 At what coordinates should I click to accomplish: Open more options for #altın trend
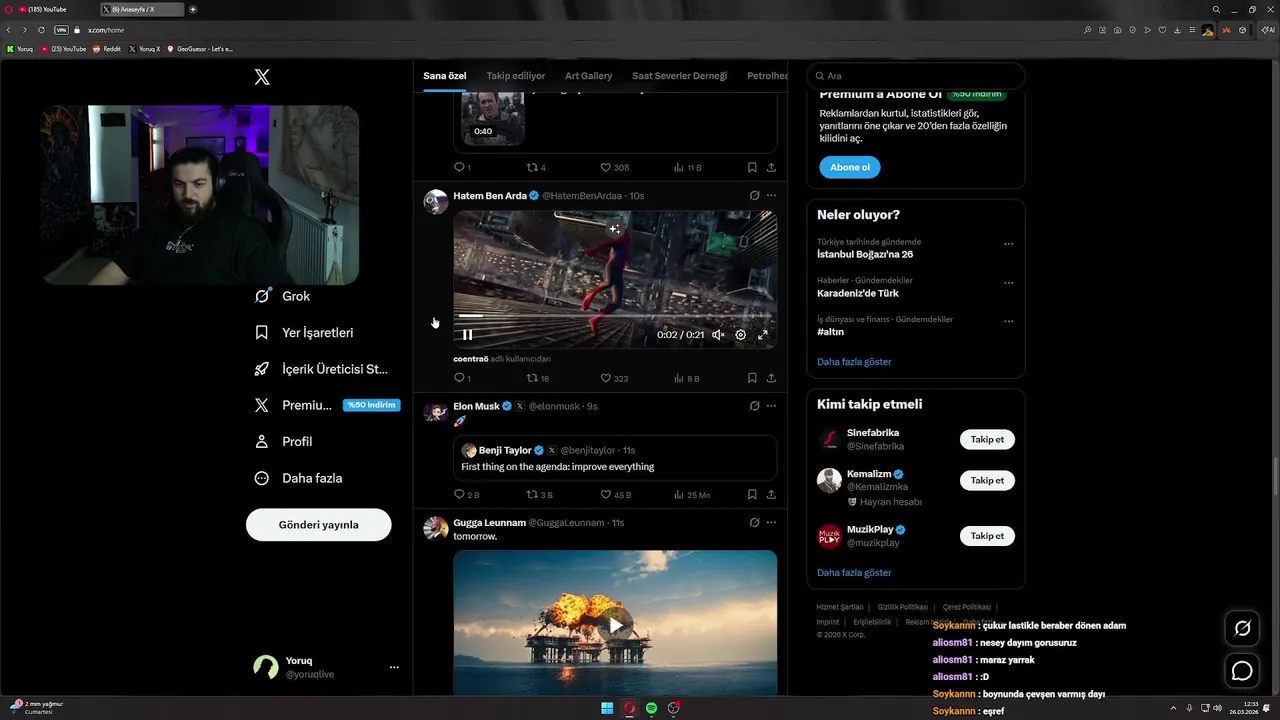pos(1008,322)
